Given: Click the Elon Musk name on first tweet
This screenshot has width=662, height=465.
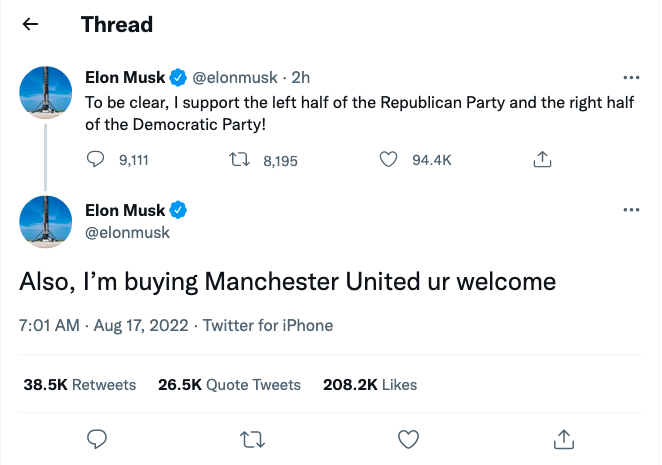Looking at the screenshot, I should [125, 76].
